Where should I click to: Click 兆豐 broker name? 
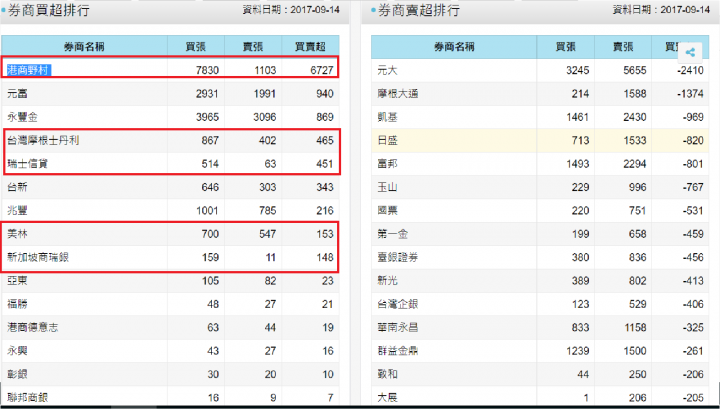click(17, 211)
